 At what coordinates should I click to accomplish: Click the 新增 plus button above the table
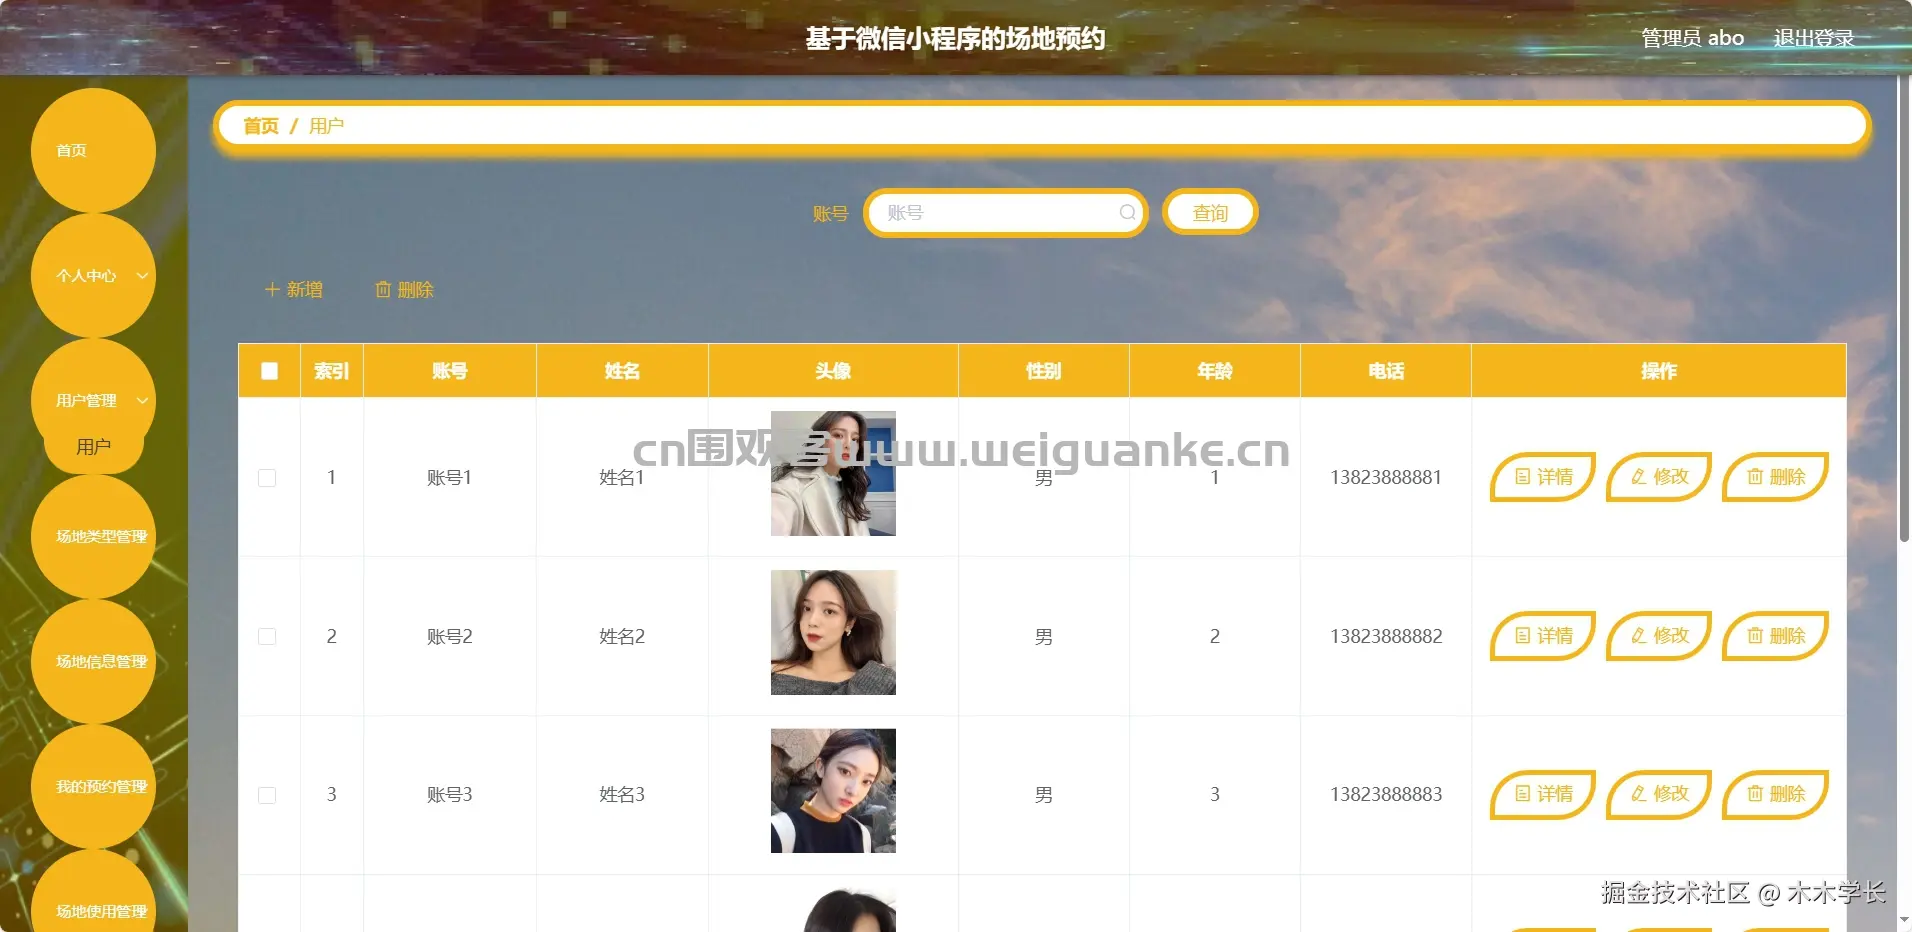[293, 289]
